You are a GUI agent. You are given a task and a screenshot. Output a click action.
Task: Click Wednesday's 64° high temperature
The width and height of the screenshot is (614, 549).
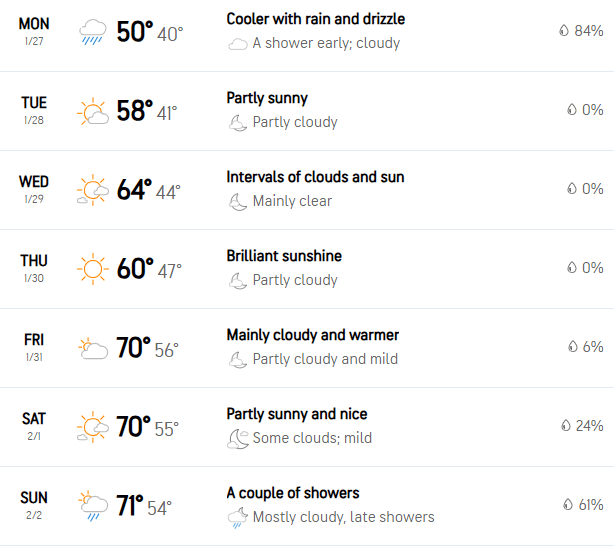(x=134, y=190)
